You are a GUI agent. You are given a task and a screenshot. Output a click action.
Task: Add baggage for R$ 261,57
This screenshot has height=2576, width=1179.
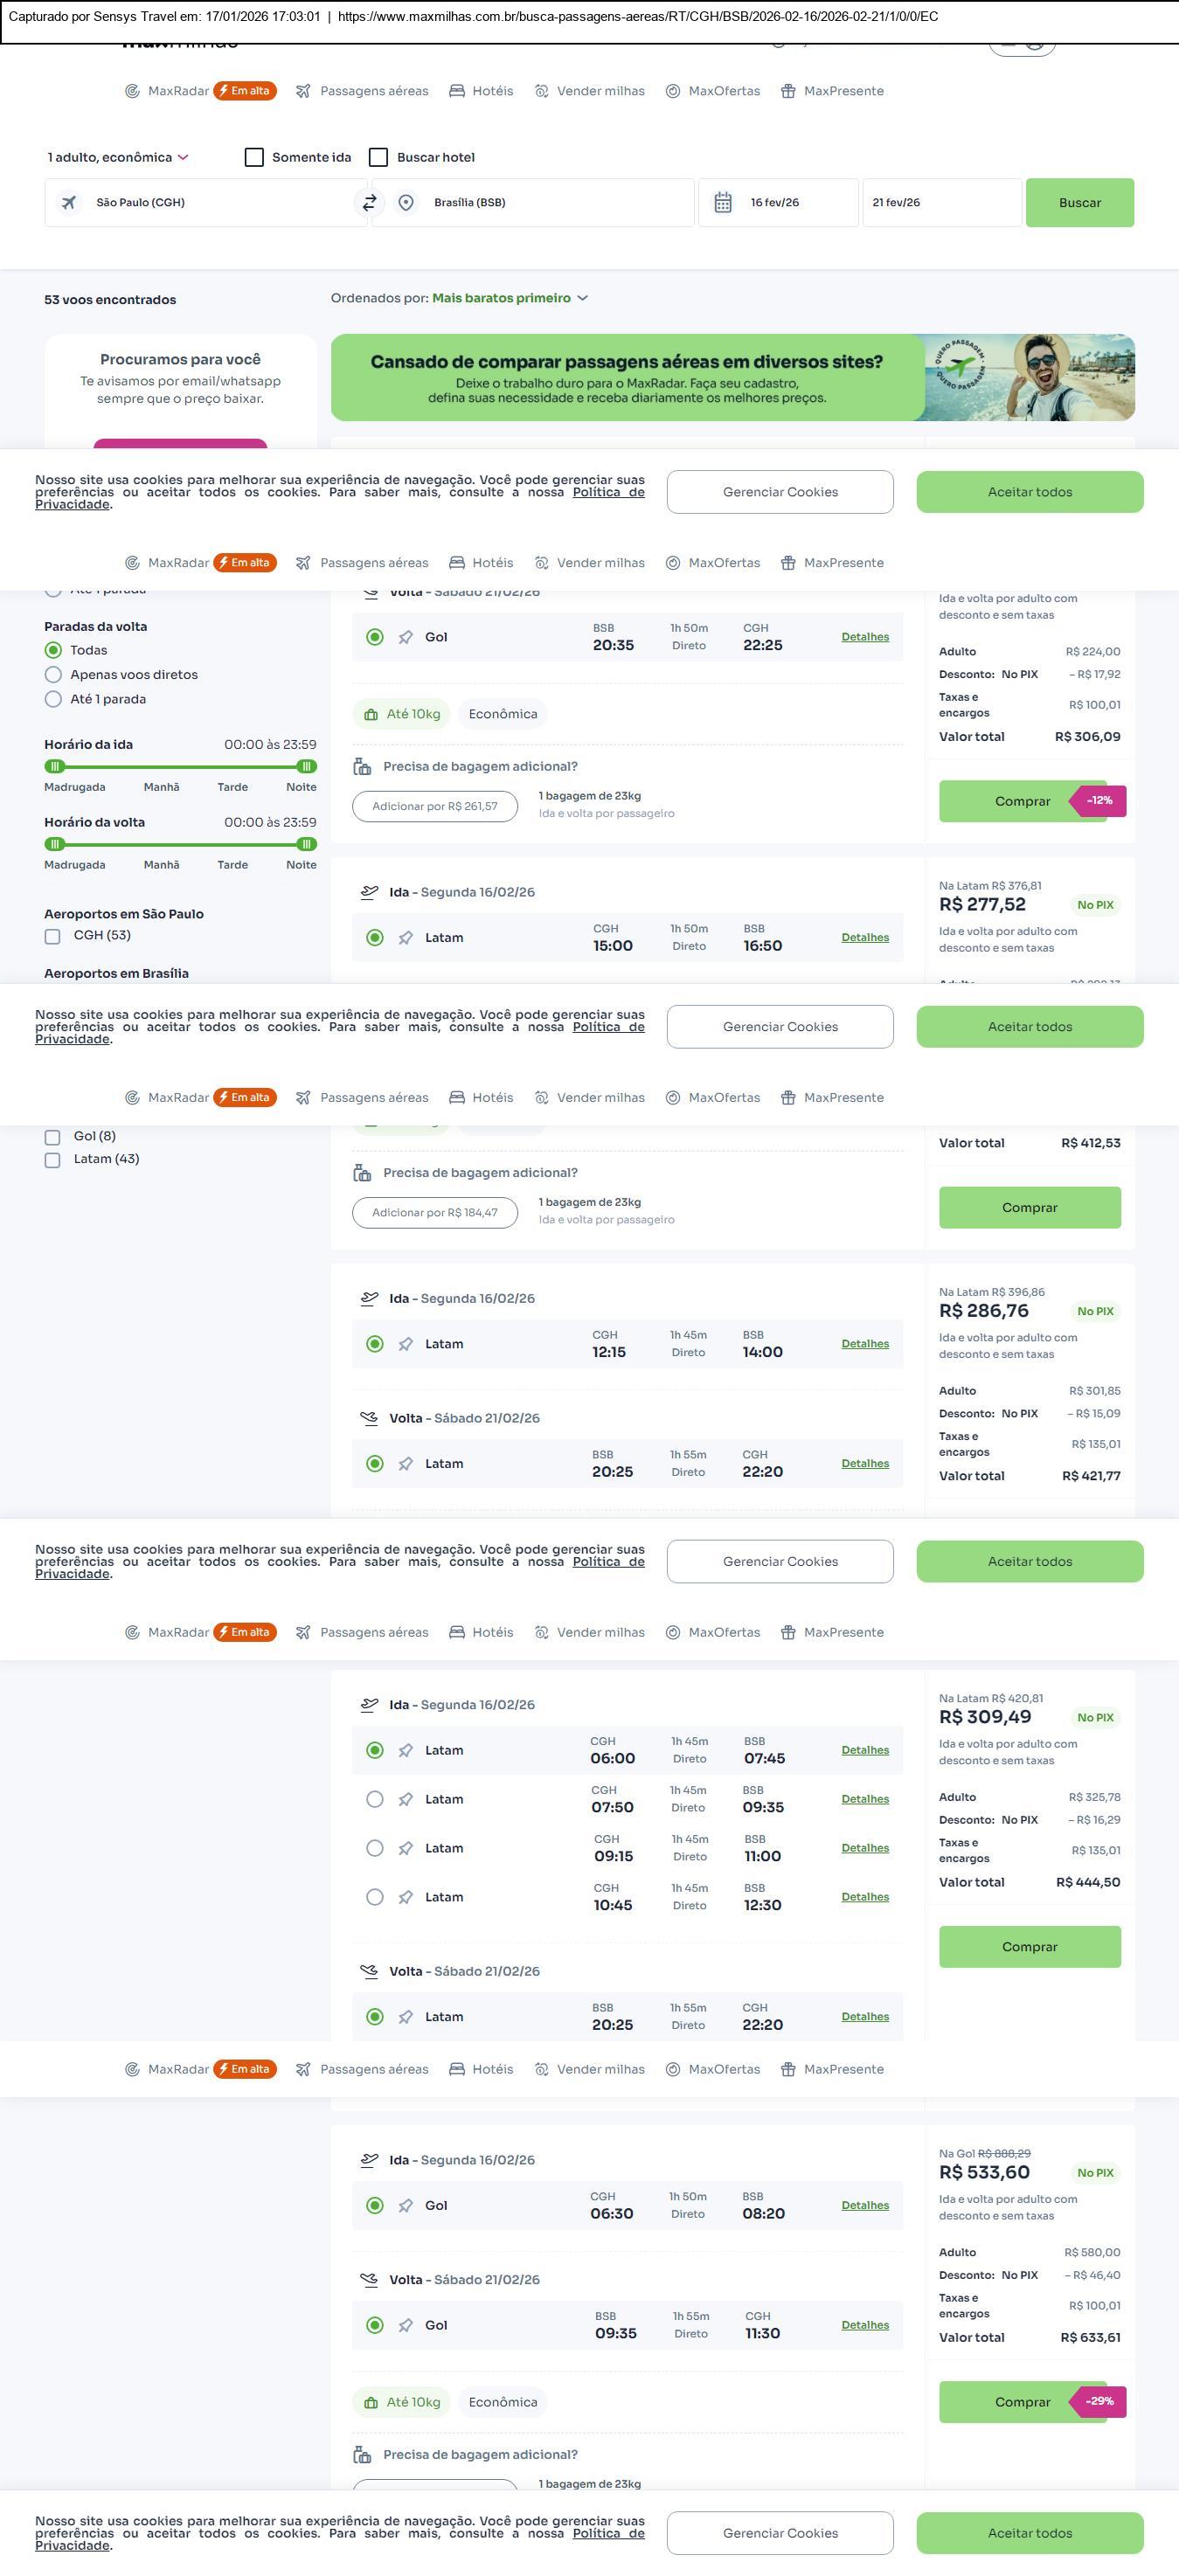point(434,806)
